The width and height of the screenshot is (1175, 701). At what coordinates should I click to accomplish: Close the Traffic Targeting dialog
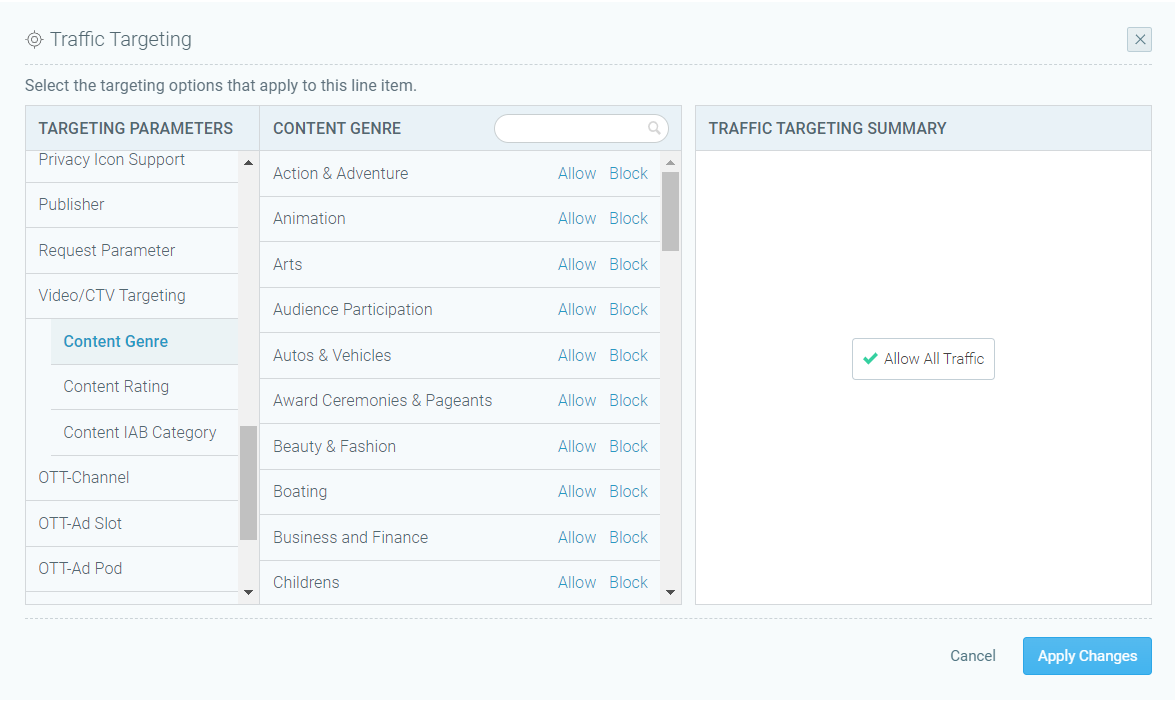1139,40
